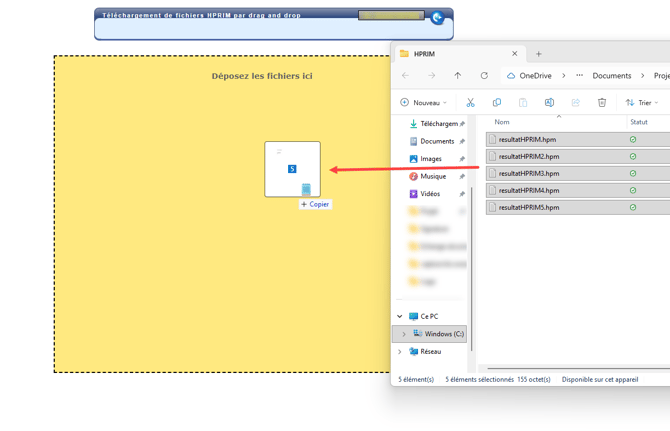Open the Nouveau dropdown menu
This screenshot has height=431, width=670.
(x=424, y=103)
